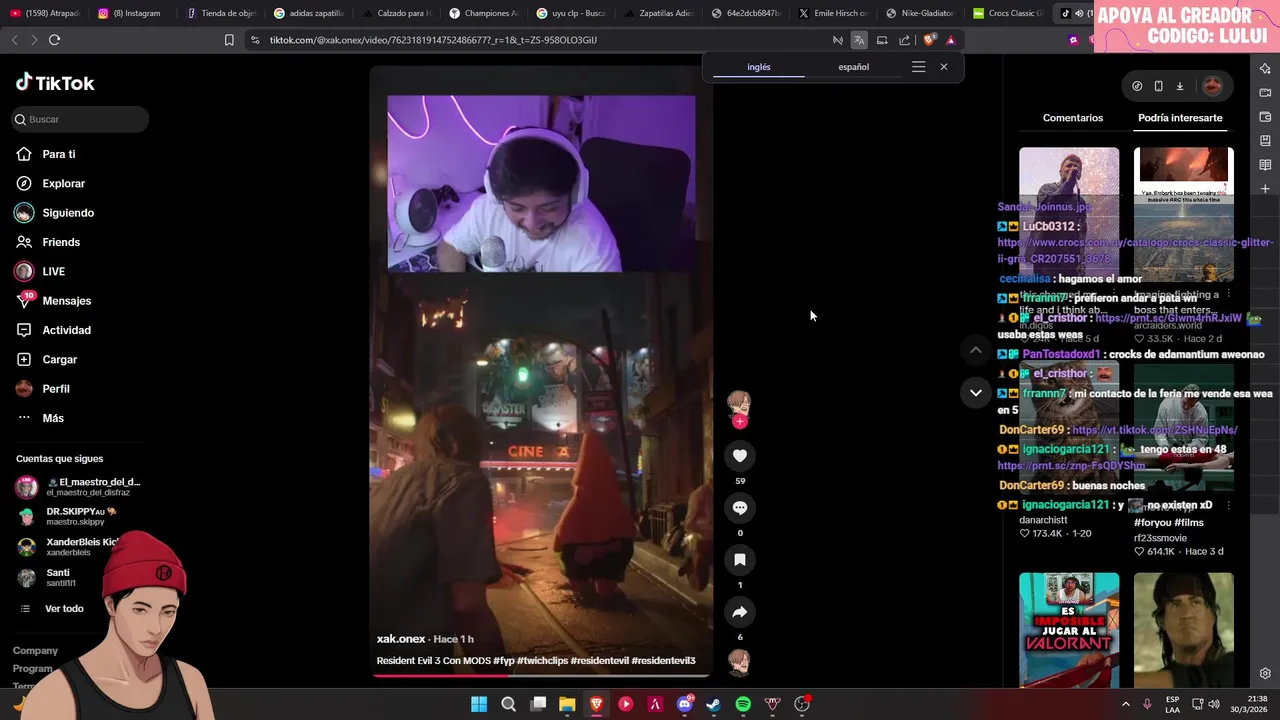
Task: Open the Windows Start menu
Action: (x=479, y=704)
